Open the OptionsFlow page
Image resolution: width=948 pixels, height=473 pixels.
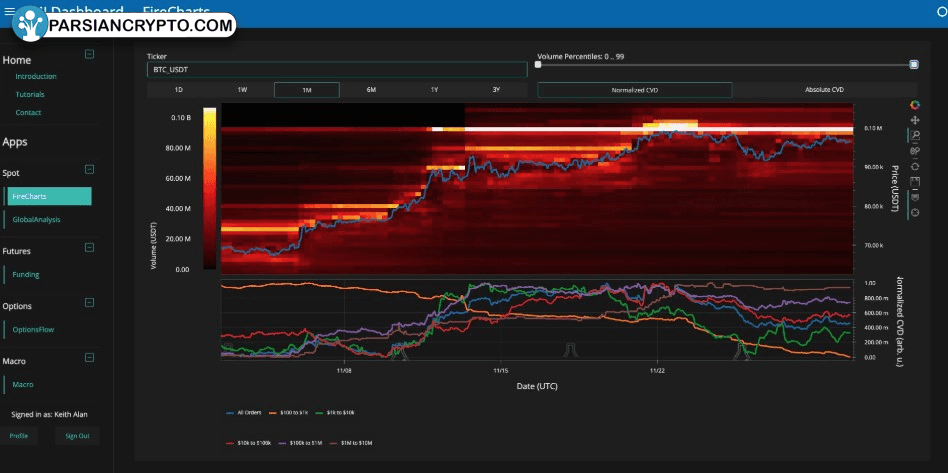33,330
